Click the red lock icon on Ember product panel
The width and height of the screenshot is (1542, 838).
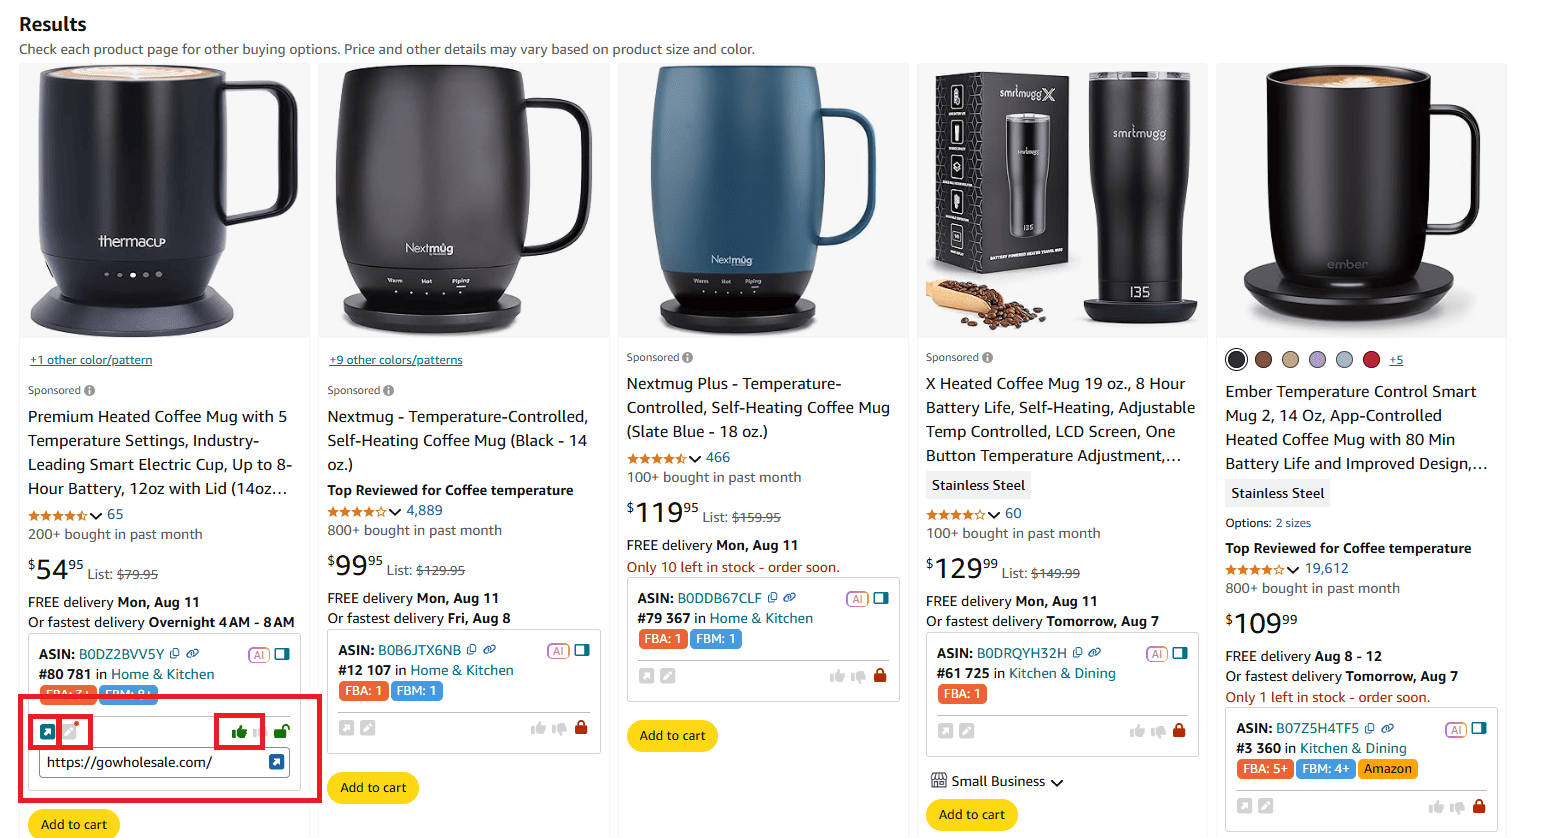(x=1480, y=807)
